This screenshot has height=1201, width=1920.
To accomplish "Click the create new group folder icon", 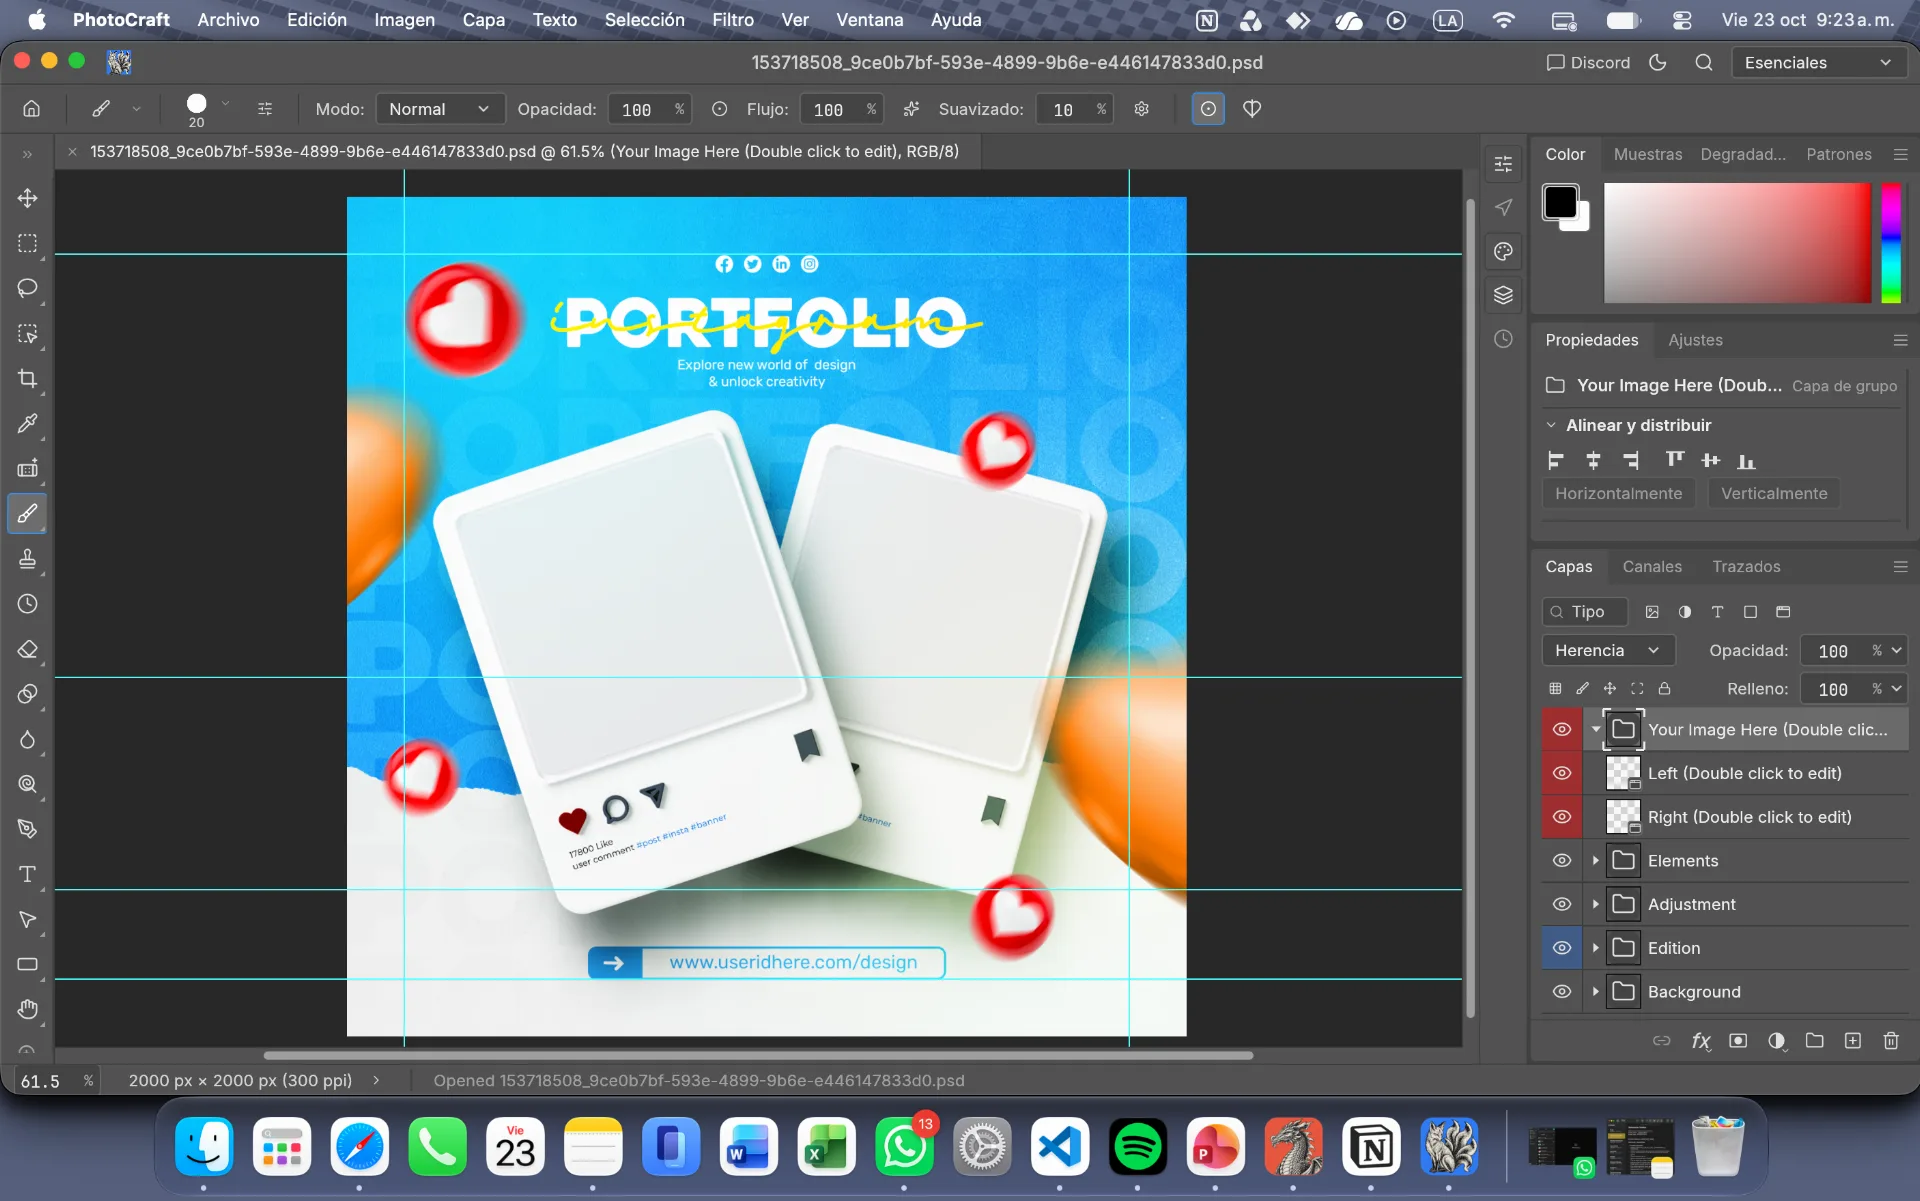I will coord(1814,1041).
